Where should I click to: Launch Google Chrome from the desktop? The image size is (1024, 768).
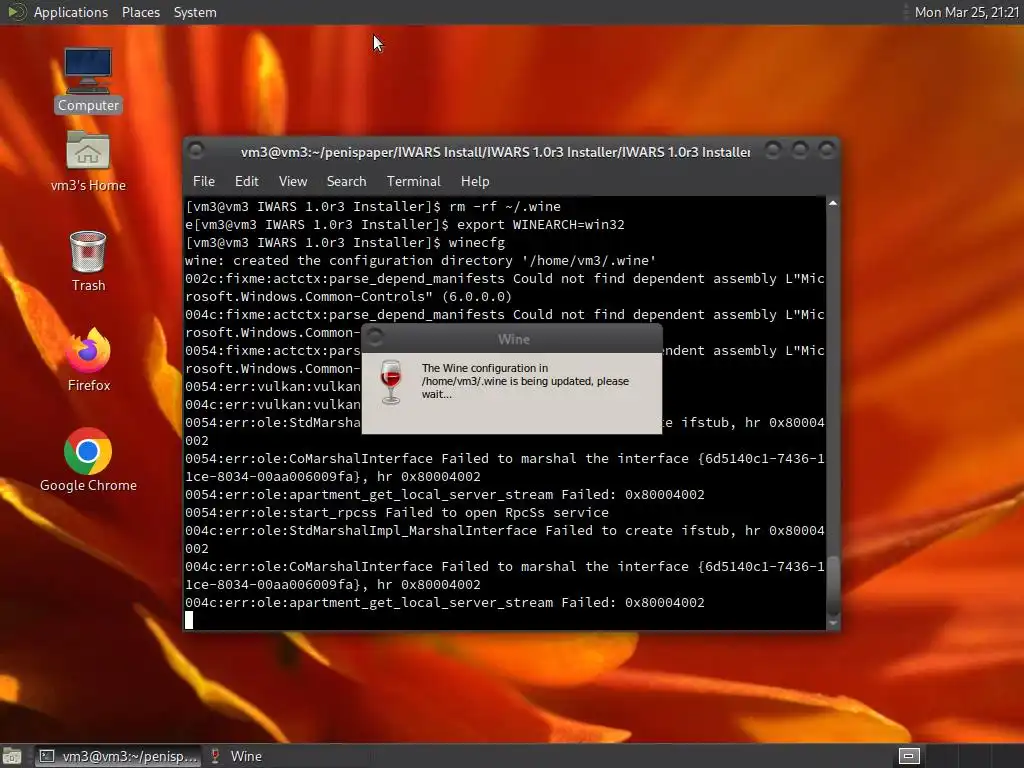tap(88, 460)
